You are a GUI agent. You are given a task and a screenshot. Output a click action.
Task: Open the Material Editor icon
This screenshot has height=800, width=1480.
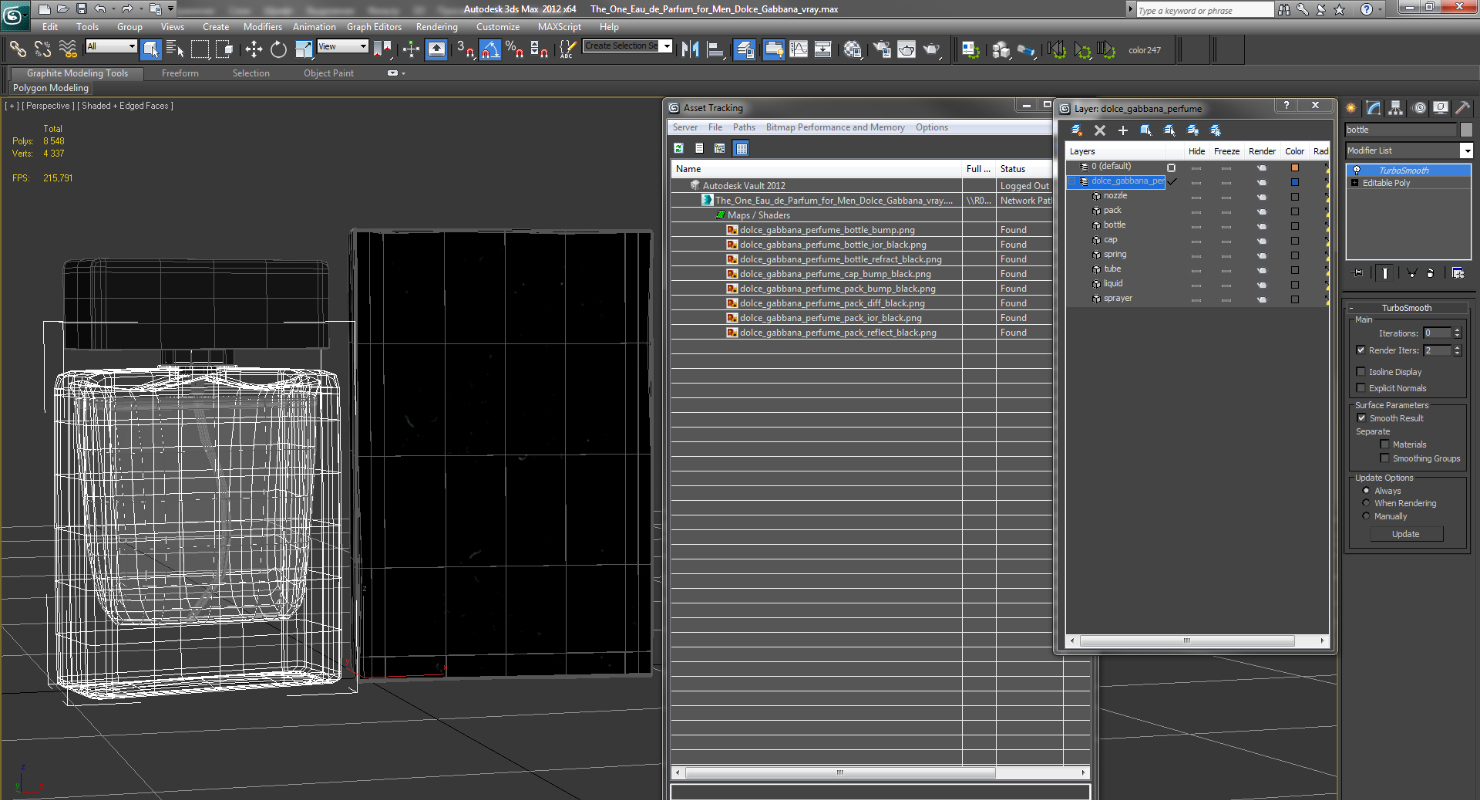click(853, 48)
